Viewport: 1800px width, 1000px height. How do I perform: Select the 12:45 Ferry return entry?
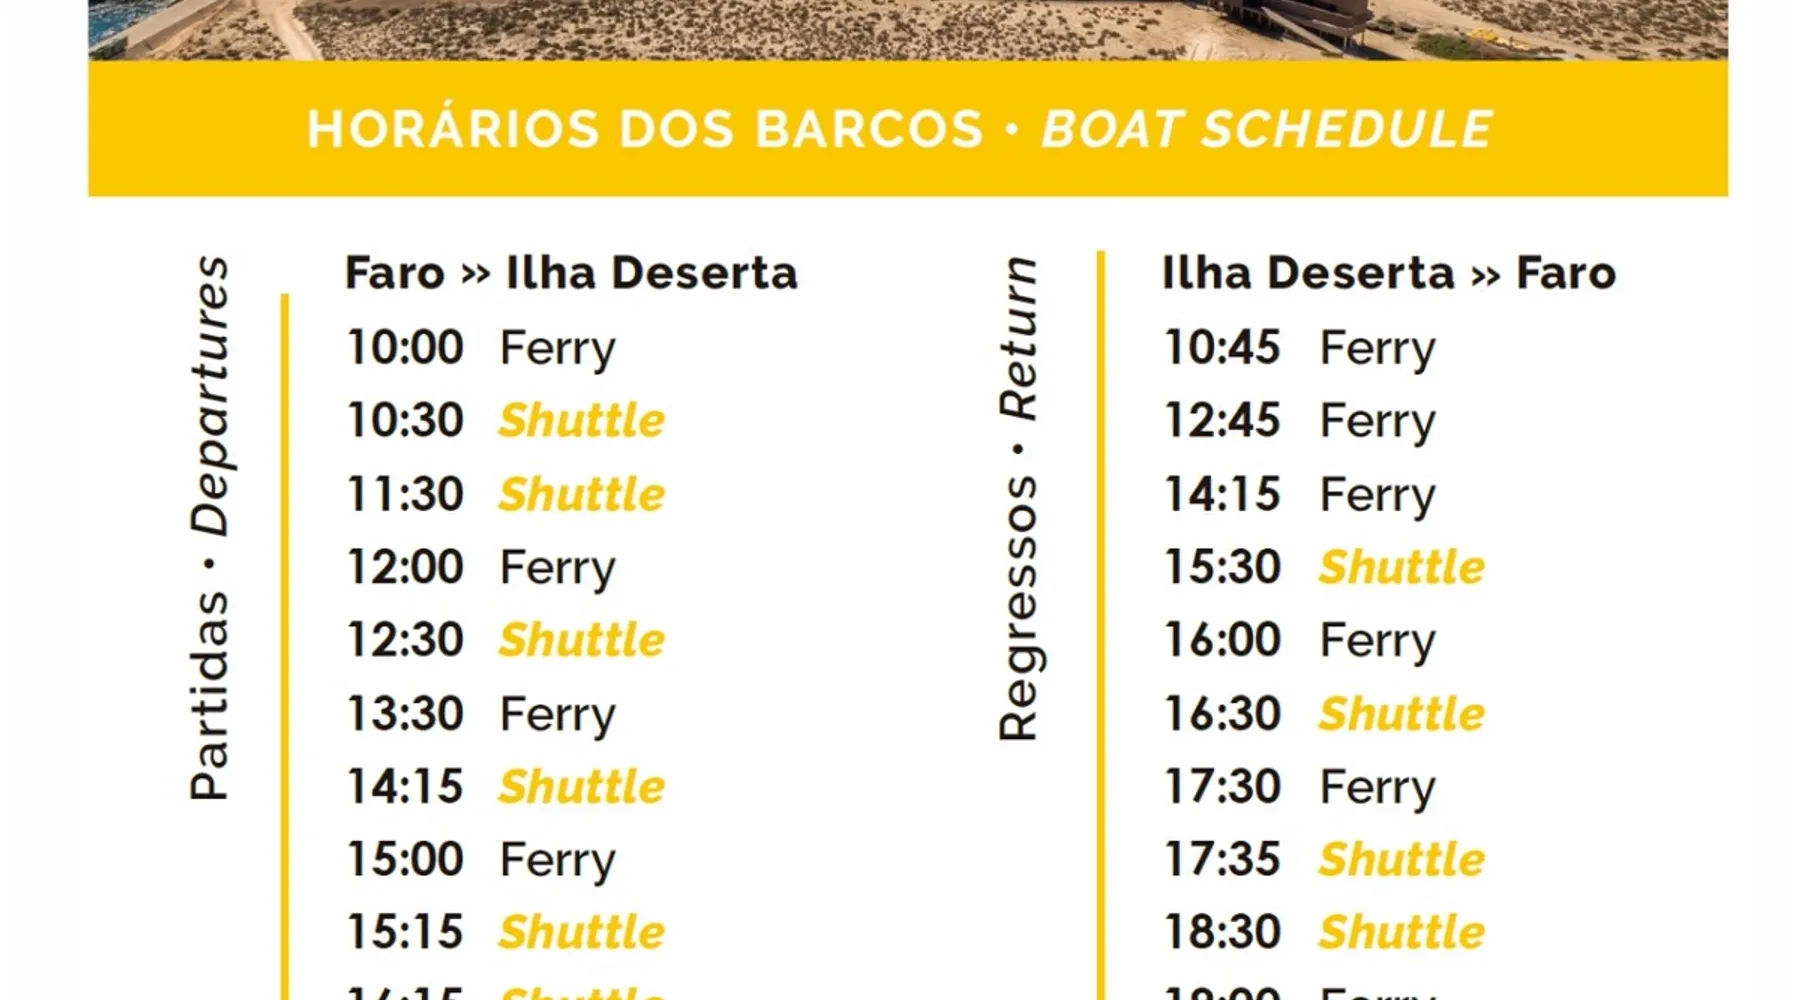pyautogui.click(x=1298, y=420)
